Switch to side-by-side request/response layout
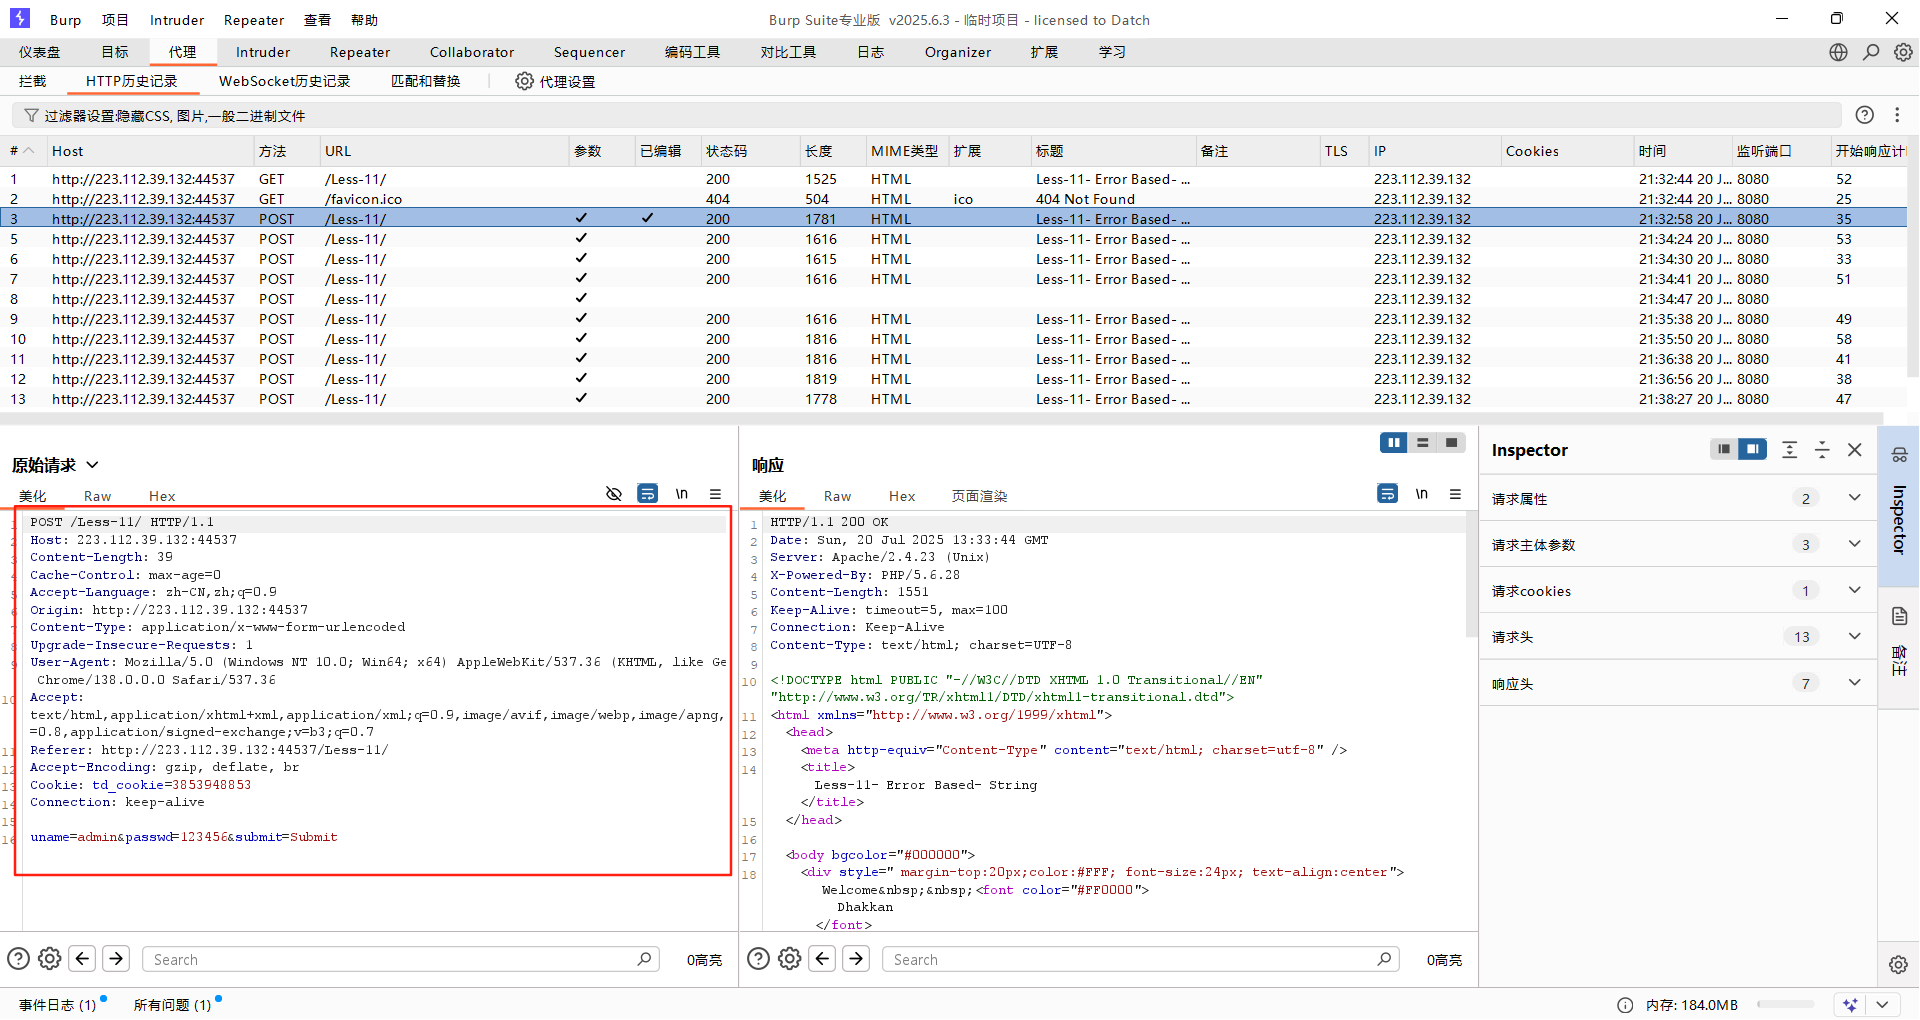 tap(1394, 443)
